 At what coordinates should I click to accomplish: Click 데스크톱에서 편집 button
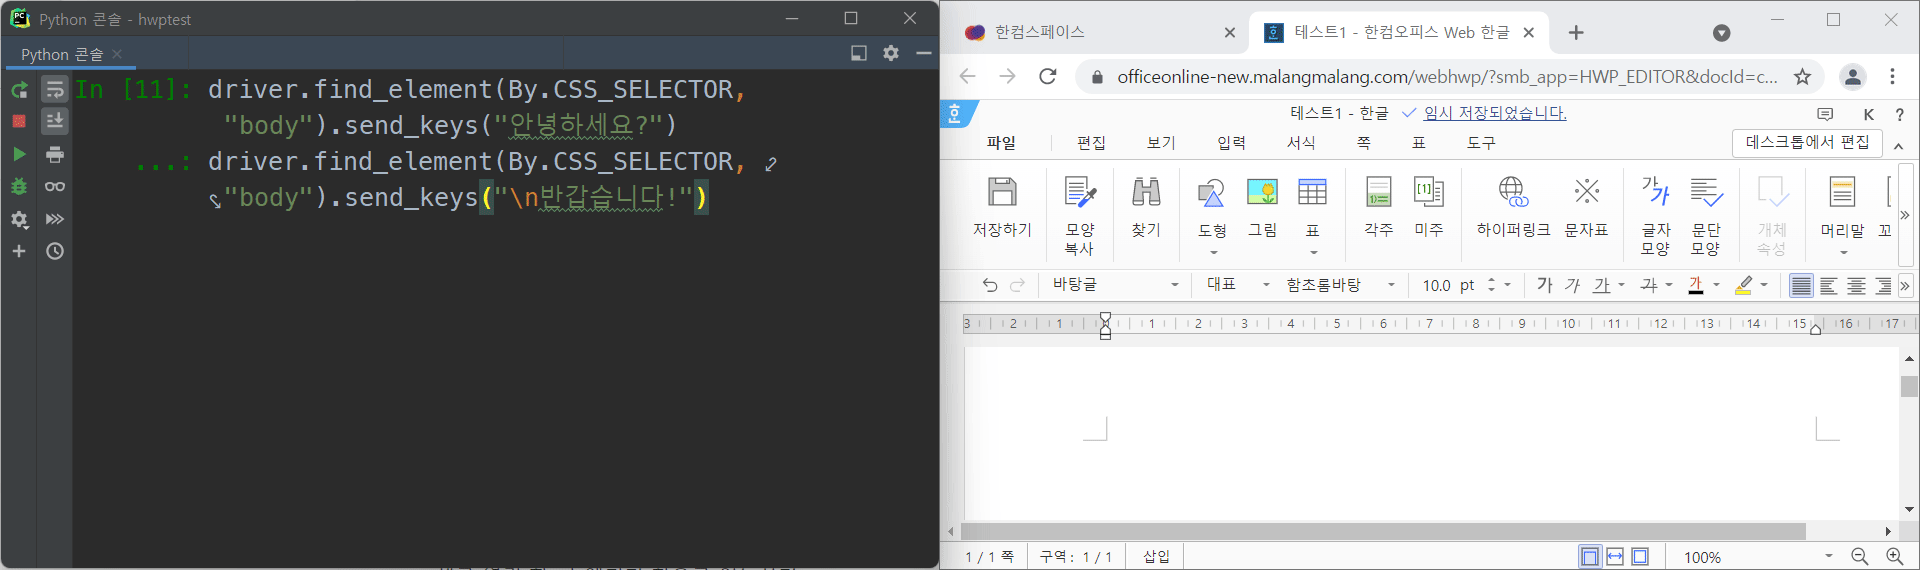click(x=1807, y=143)
